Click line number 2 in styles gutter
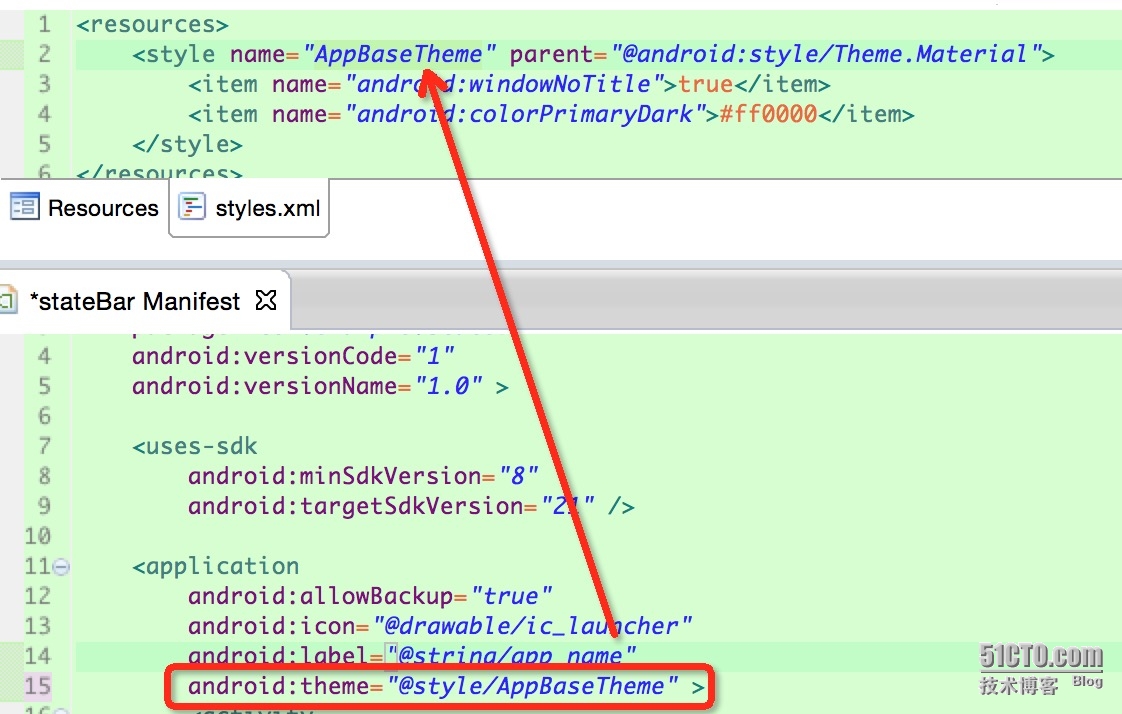The height and width of the screenshot is (714, 1122). [x=44, y=54]
